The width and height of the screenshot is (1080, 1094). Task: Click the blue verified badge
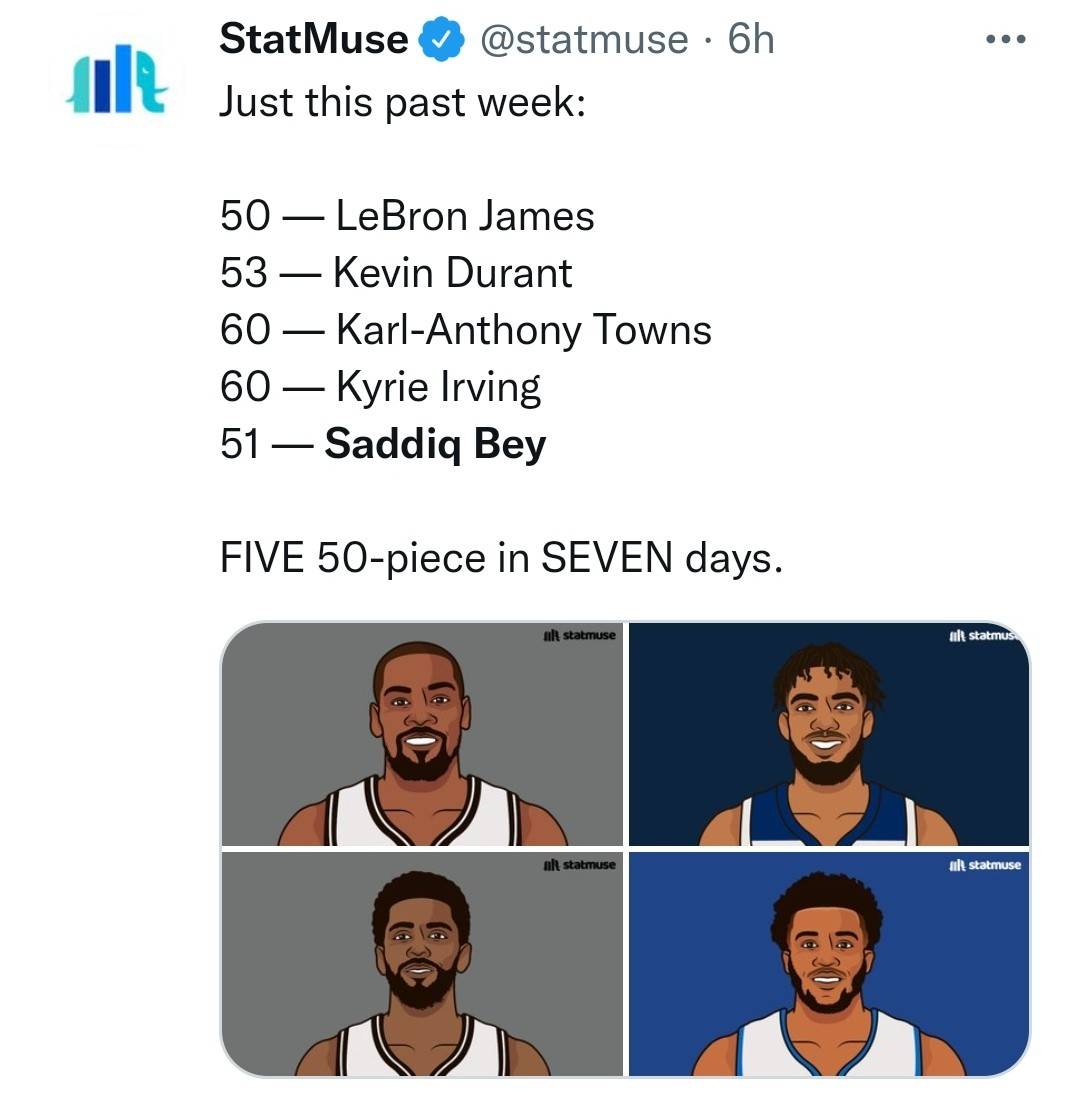[442, 40]
